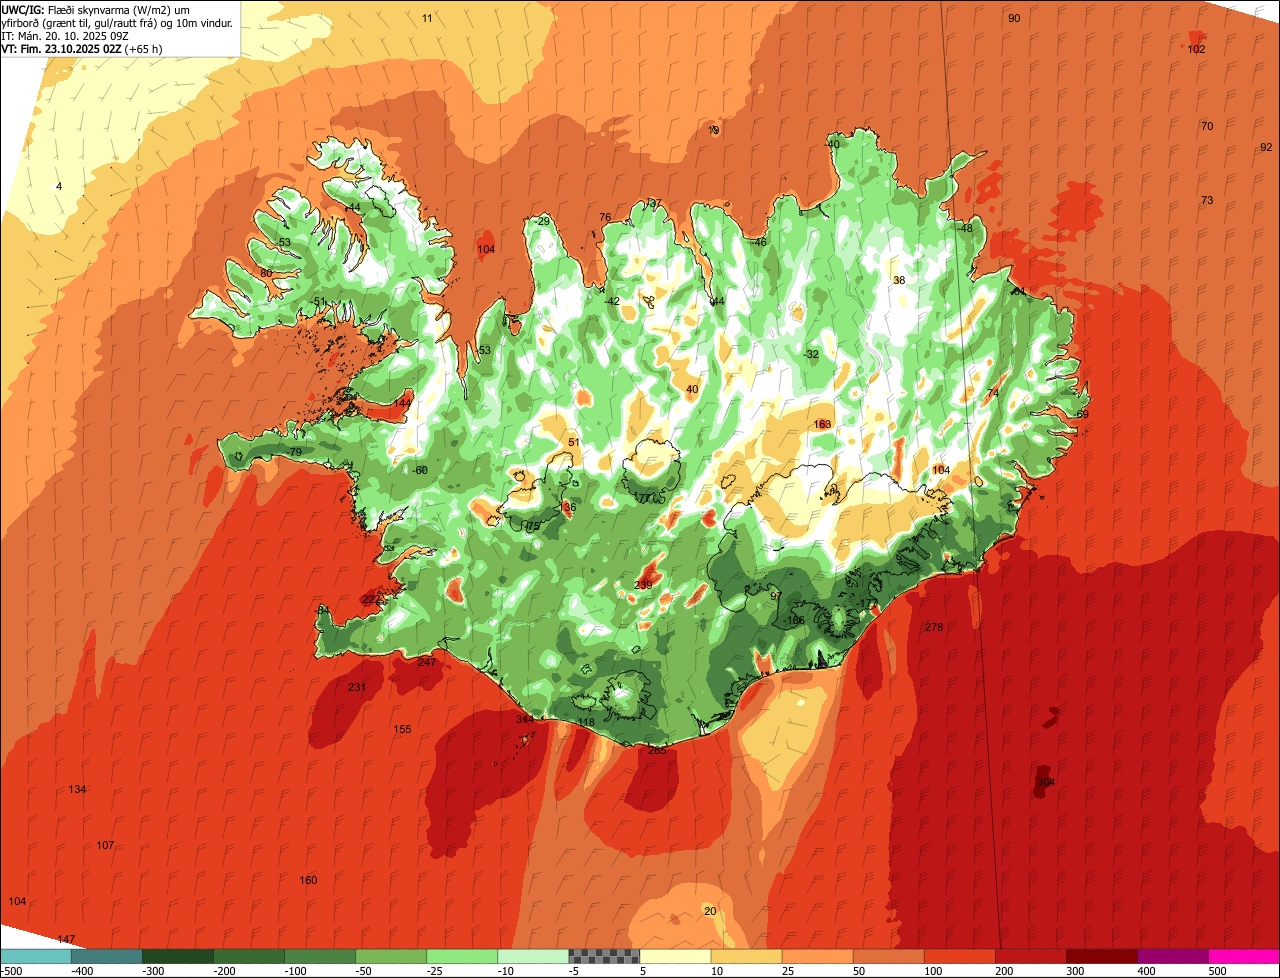Click the '500' legend label
The width and height of the screenshot is (1280, 978).
tap(1217, 970)
